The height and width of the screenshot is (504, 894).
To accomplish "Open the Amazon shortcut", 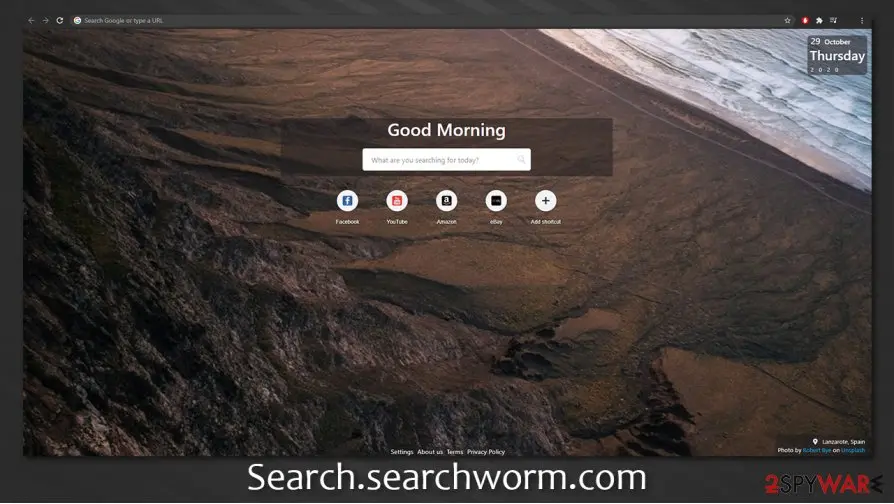I will (446, 201).
